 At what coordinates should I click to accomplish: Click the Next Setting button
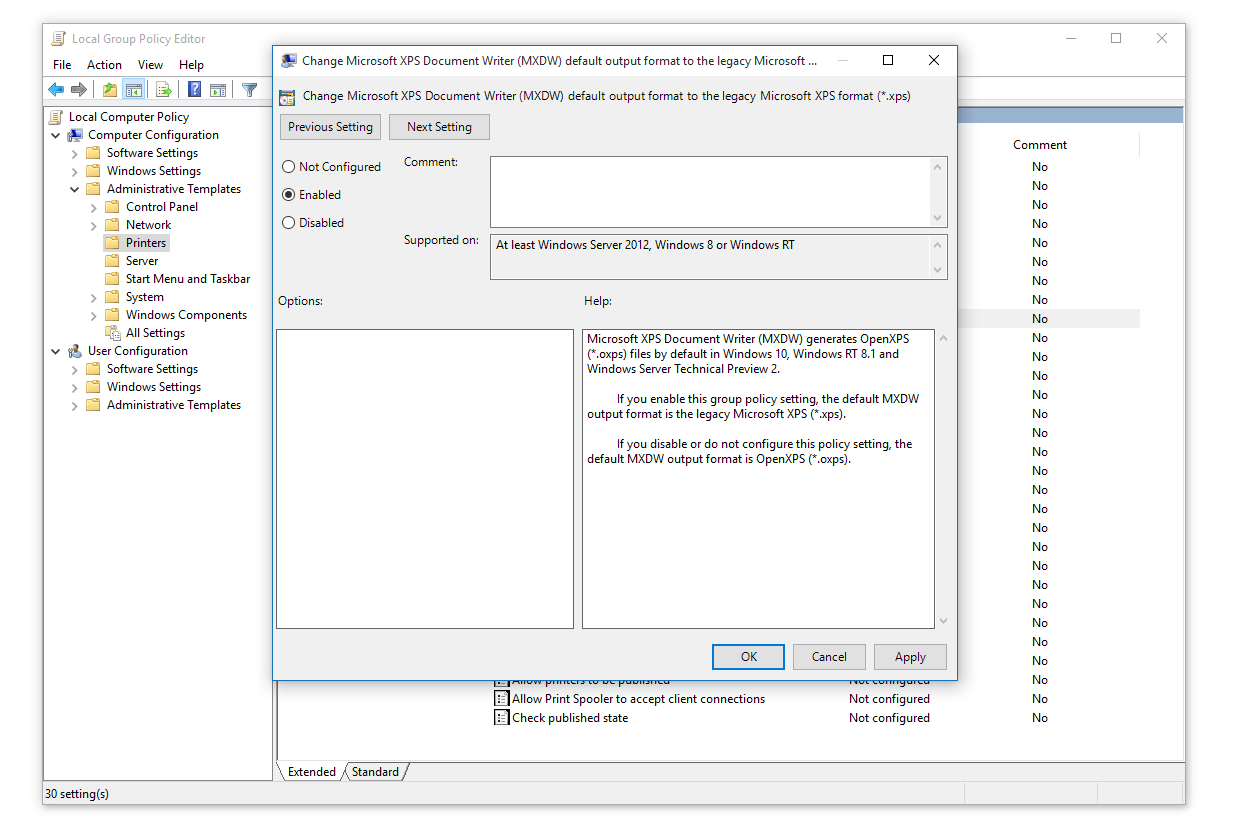pyautogui.click(x=439, y=127)
